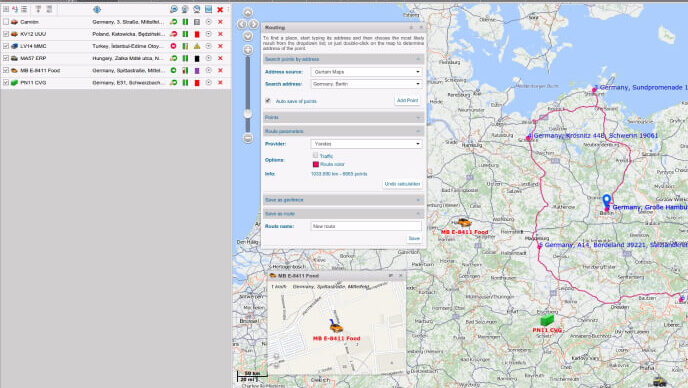
Task: Expand the Points section header
Action: click(x=343, y=118)
